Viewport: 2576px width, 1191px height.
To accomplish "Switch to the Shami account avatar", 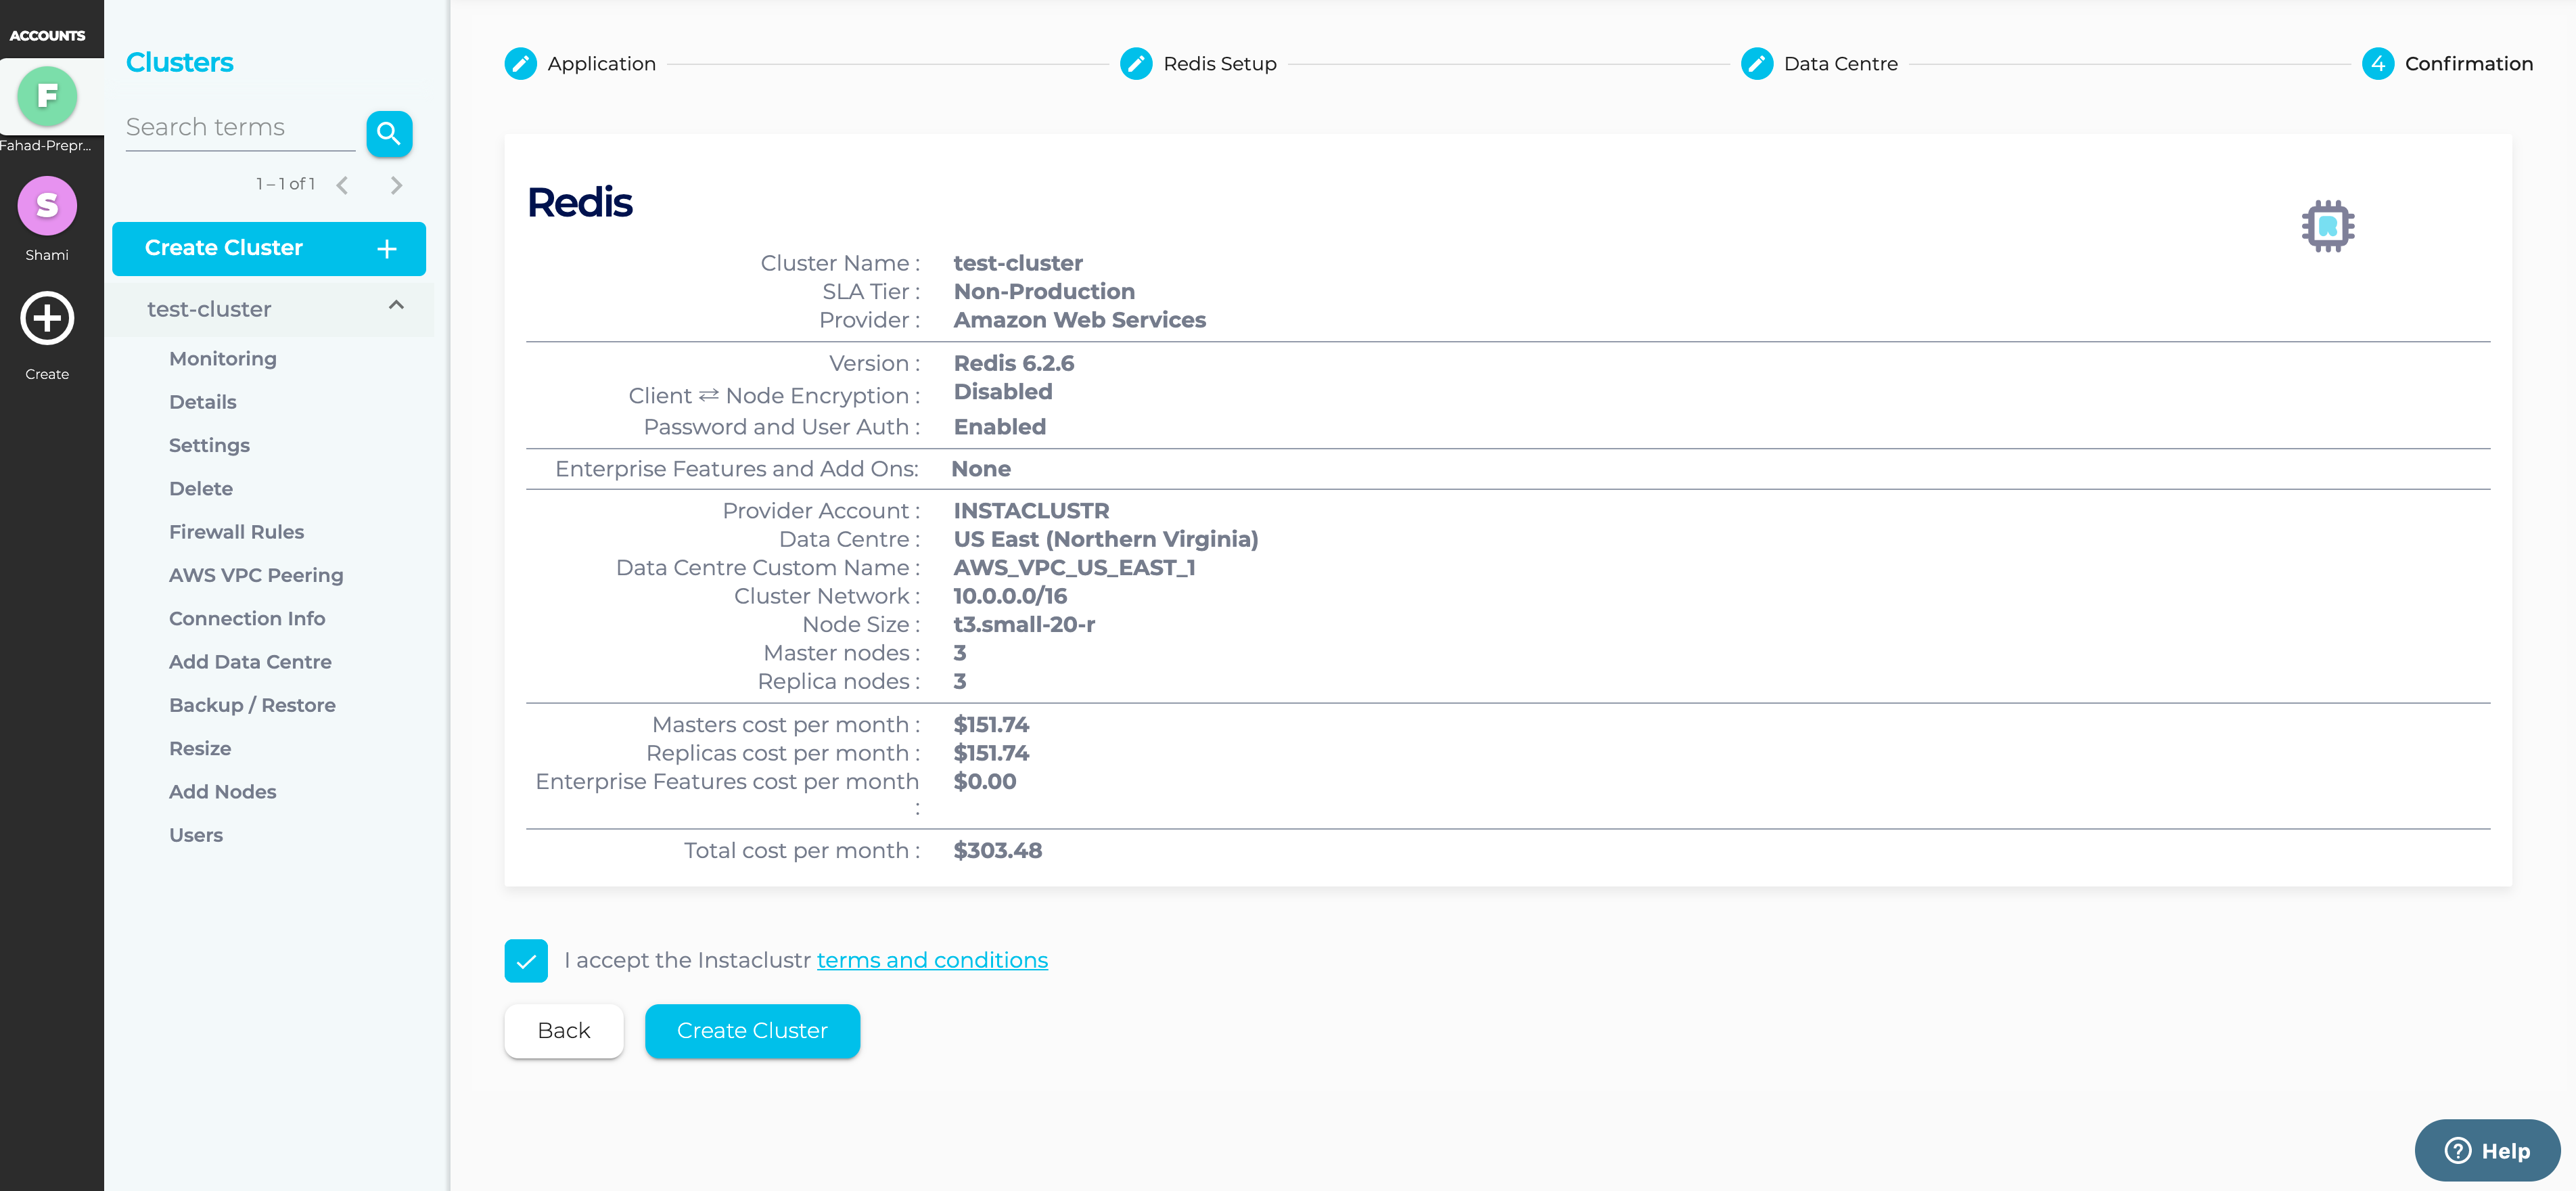I will [x=47, y=206].
